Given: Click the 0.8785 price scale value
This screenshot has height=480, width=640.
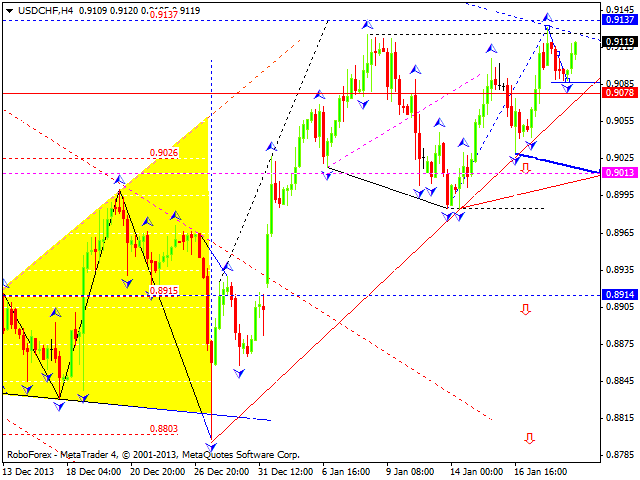Looking at the screenshot, I should click(620, 454).
